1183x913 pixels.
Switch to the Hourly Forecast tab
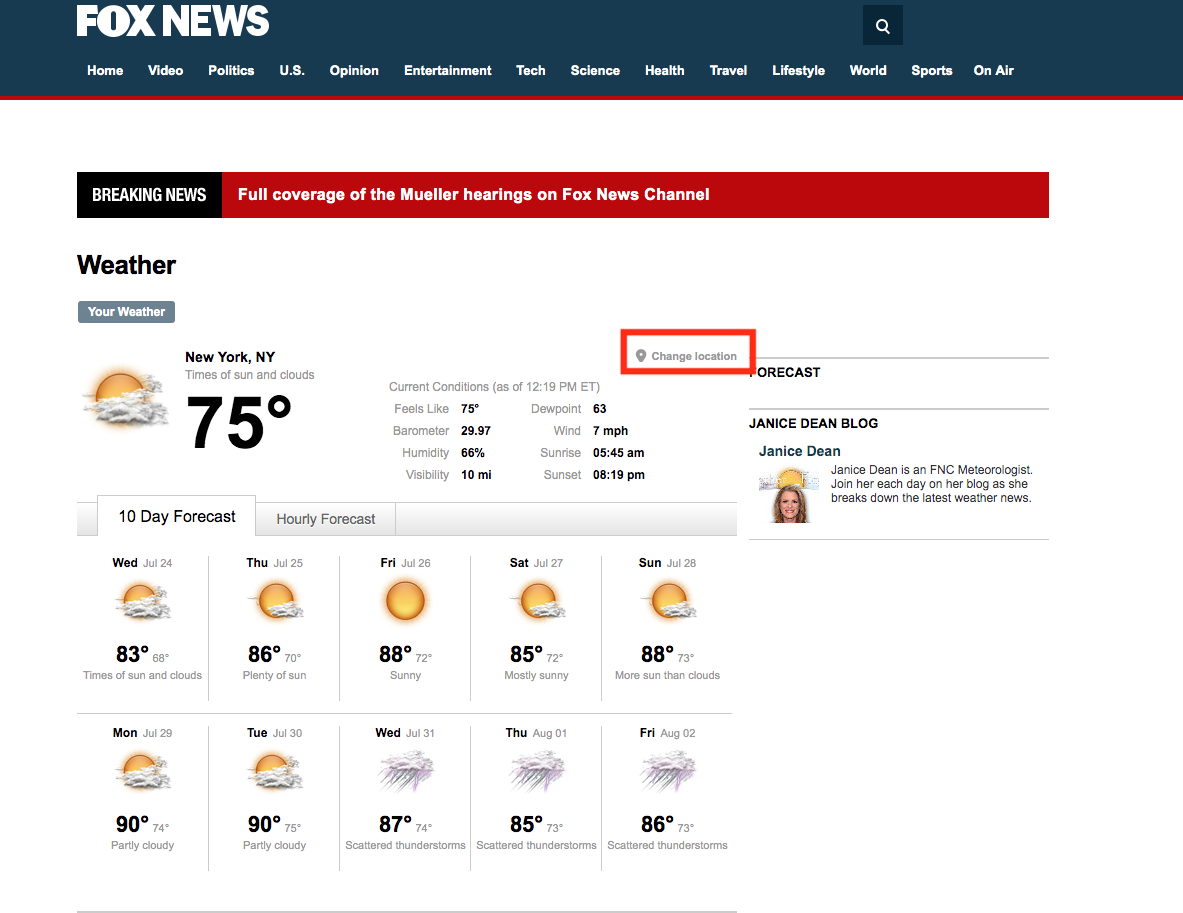point(325,519)
